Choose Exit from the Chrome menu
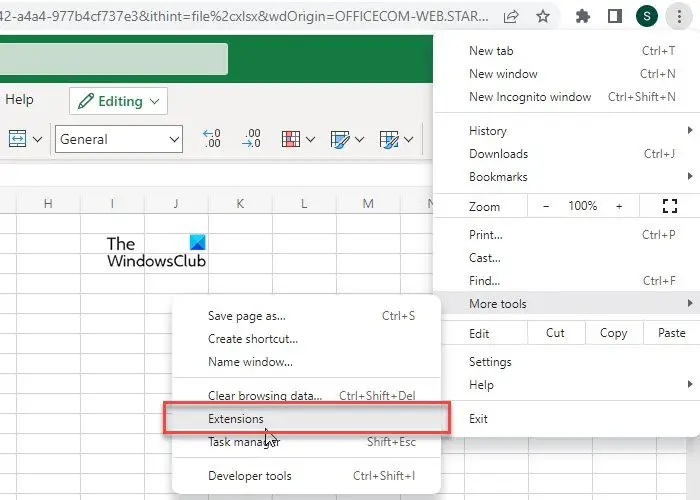 point(567,419)
